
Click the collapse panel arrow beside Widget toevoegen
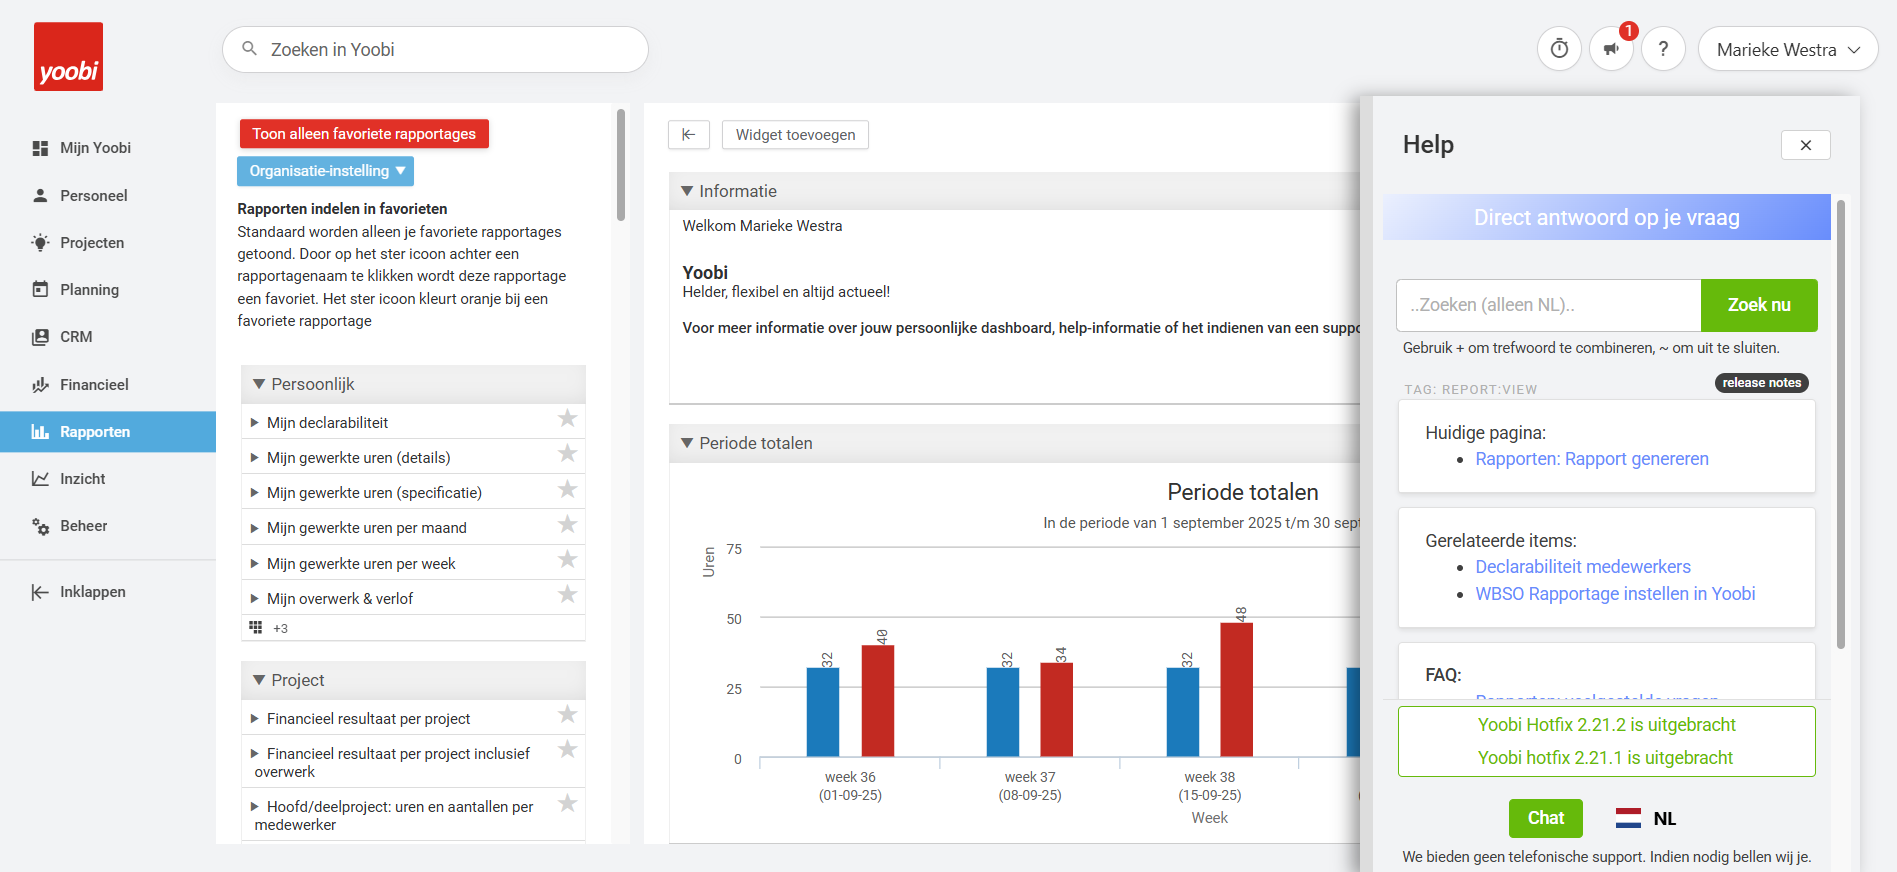tap(688, 135)
